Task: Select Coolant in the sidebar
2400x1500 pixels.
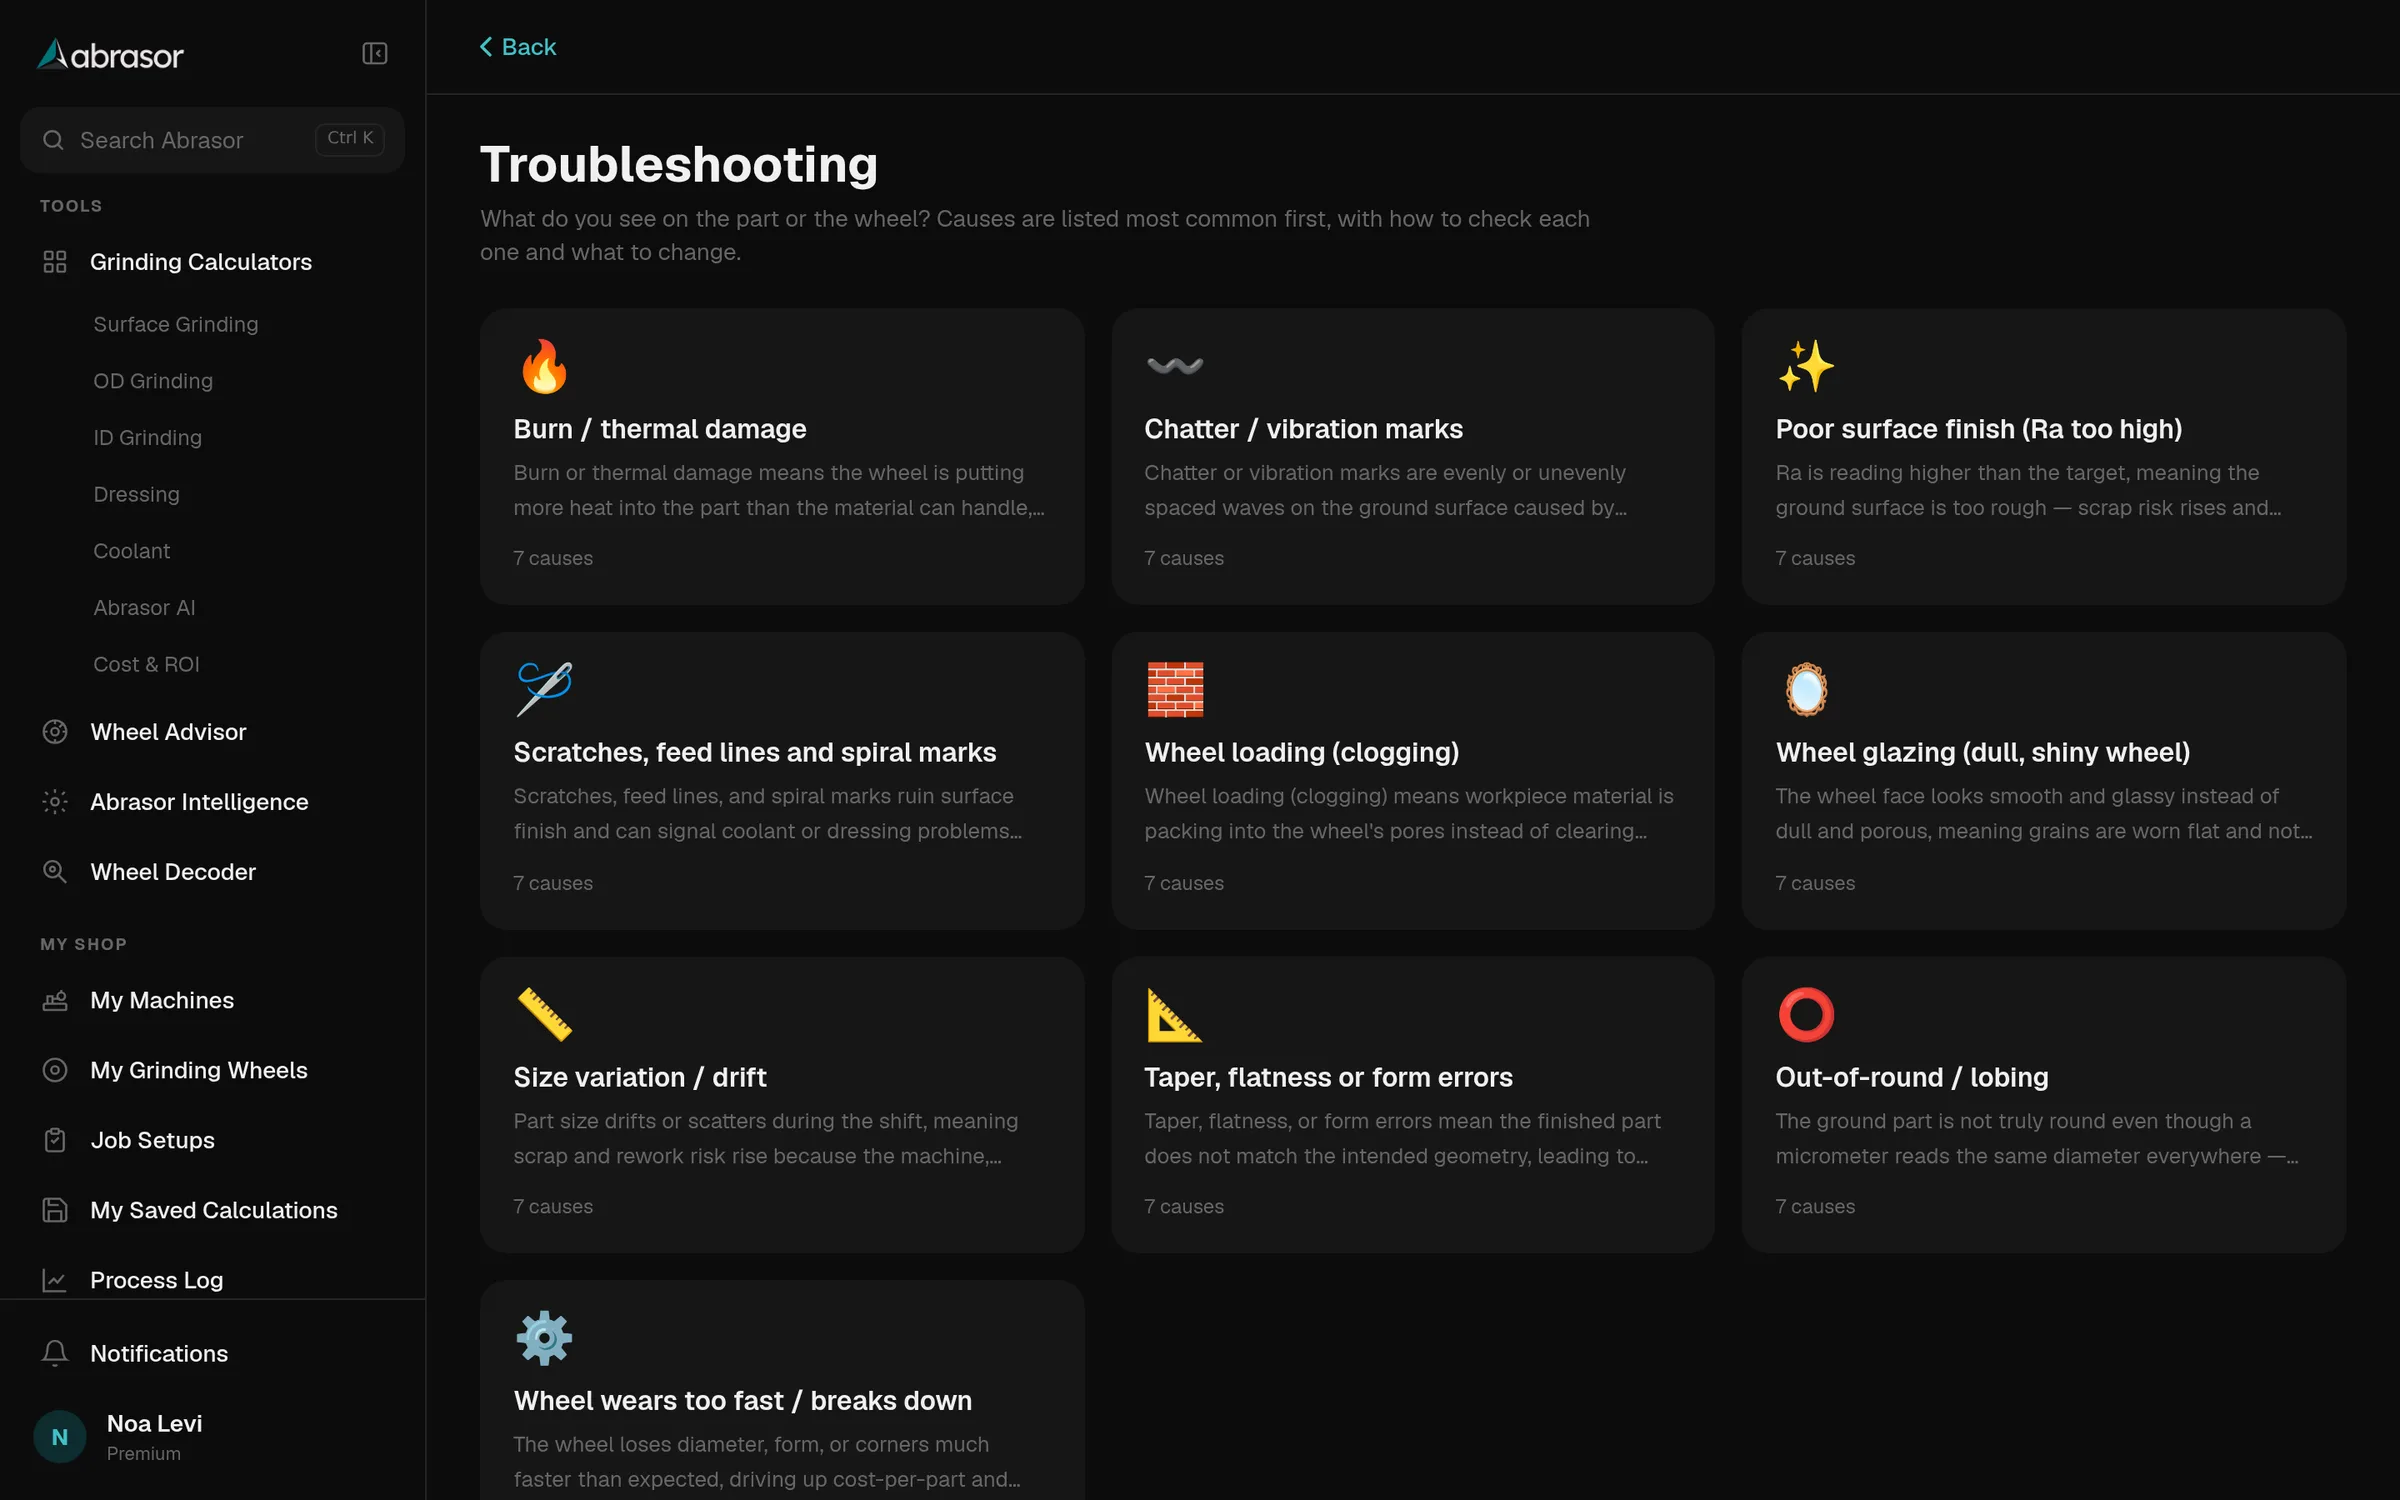Action: pos(132,551)
